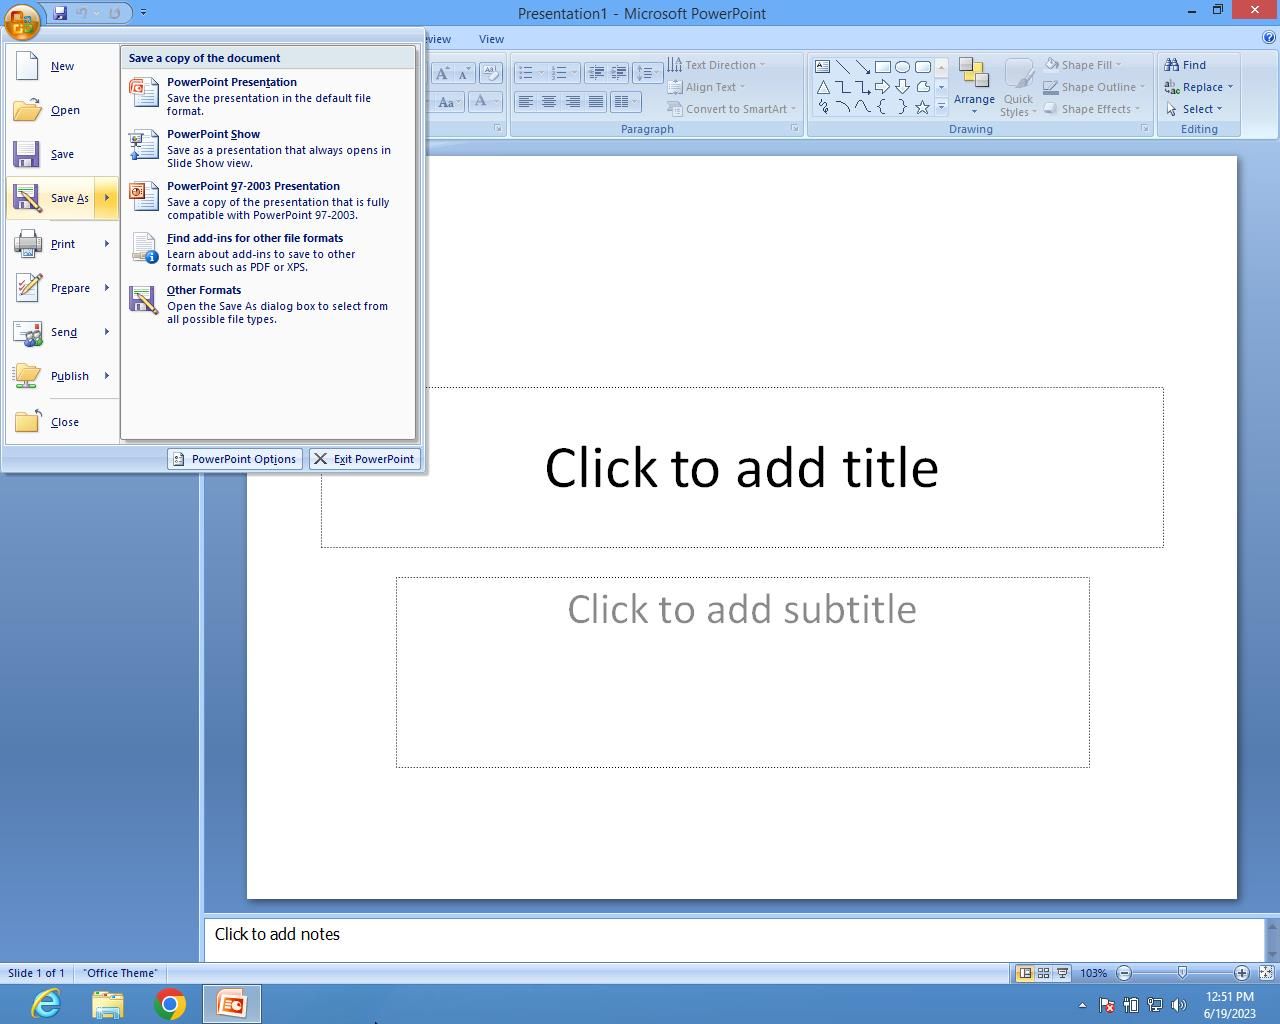Start Slide Show from status bar

pos(1062,973)
